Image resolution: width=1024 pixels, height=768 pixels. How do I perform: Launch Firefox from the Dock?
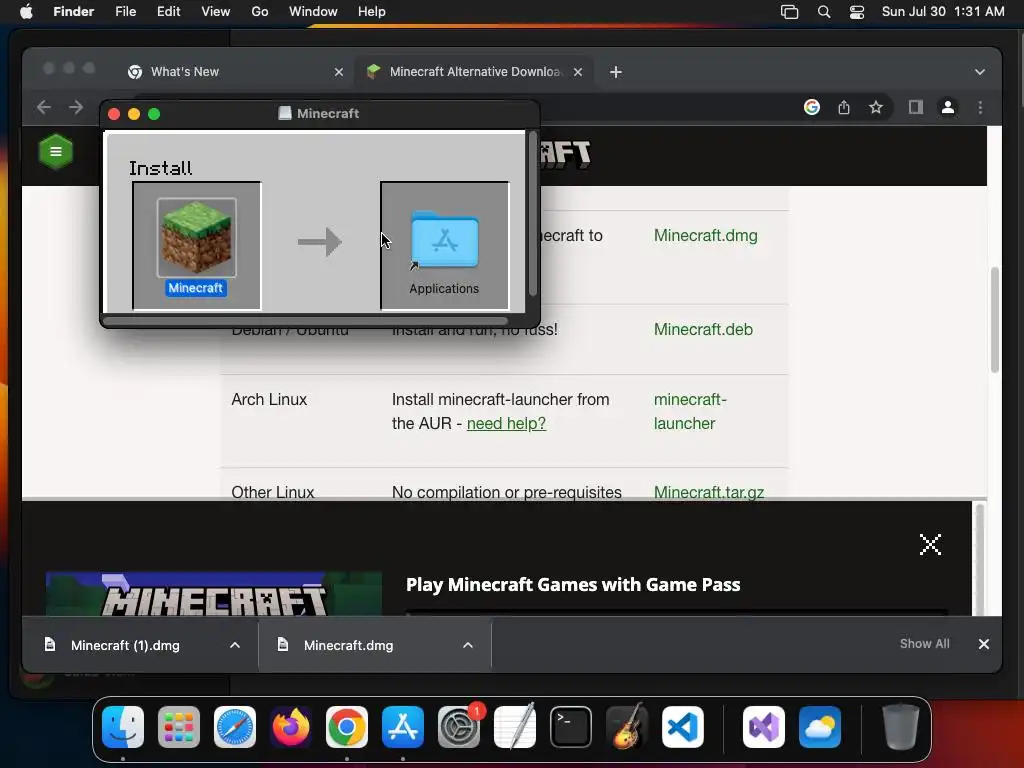[291, 727]
